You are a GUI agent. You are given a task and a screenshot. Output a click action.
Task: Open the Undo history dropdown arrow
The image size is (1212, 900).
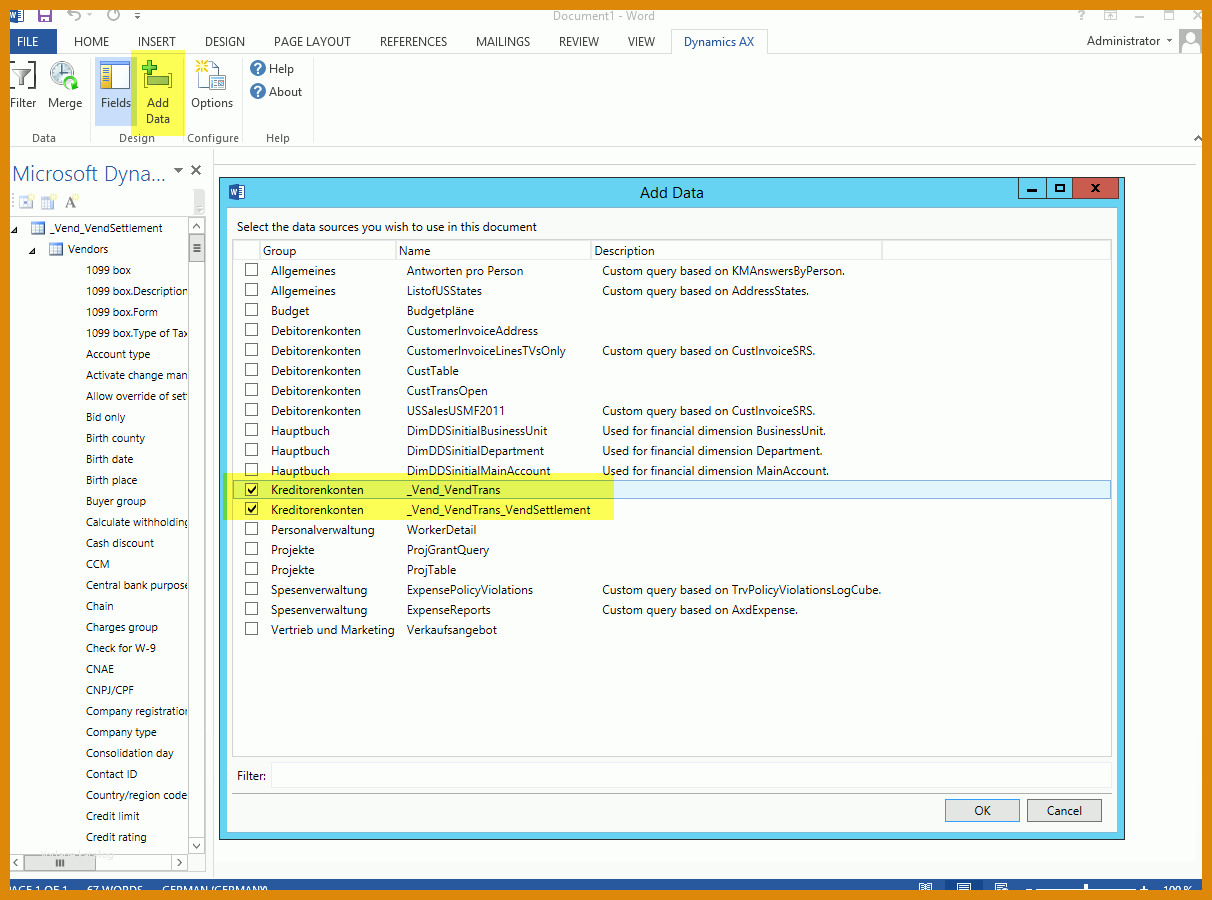point(90,16)
